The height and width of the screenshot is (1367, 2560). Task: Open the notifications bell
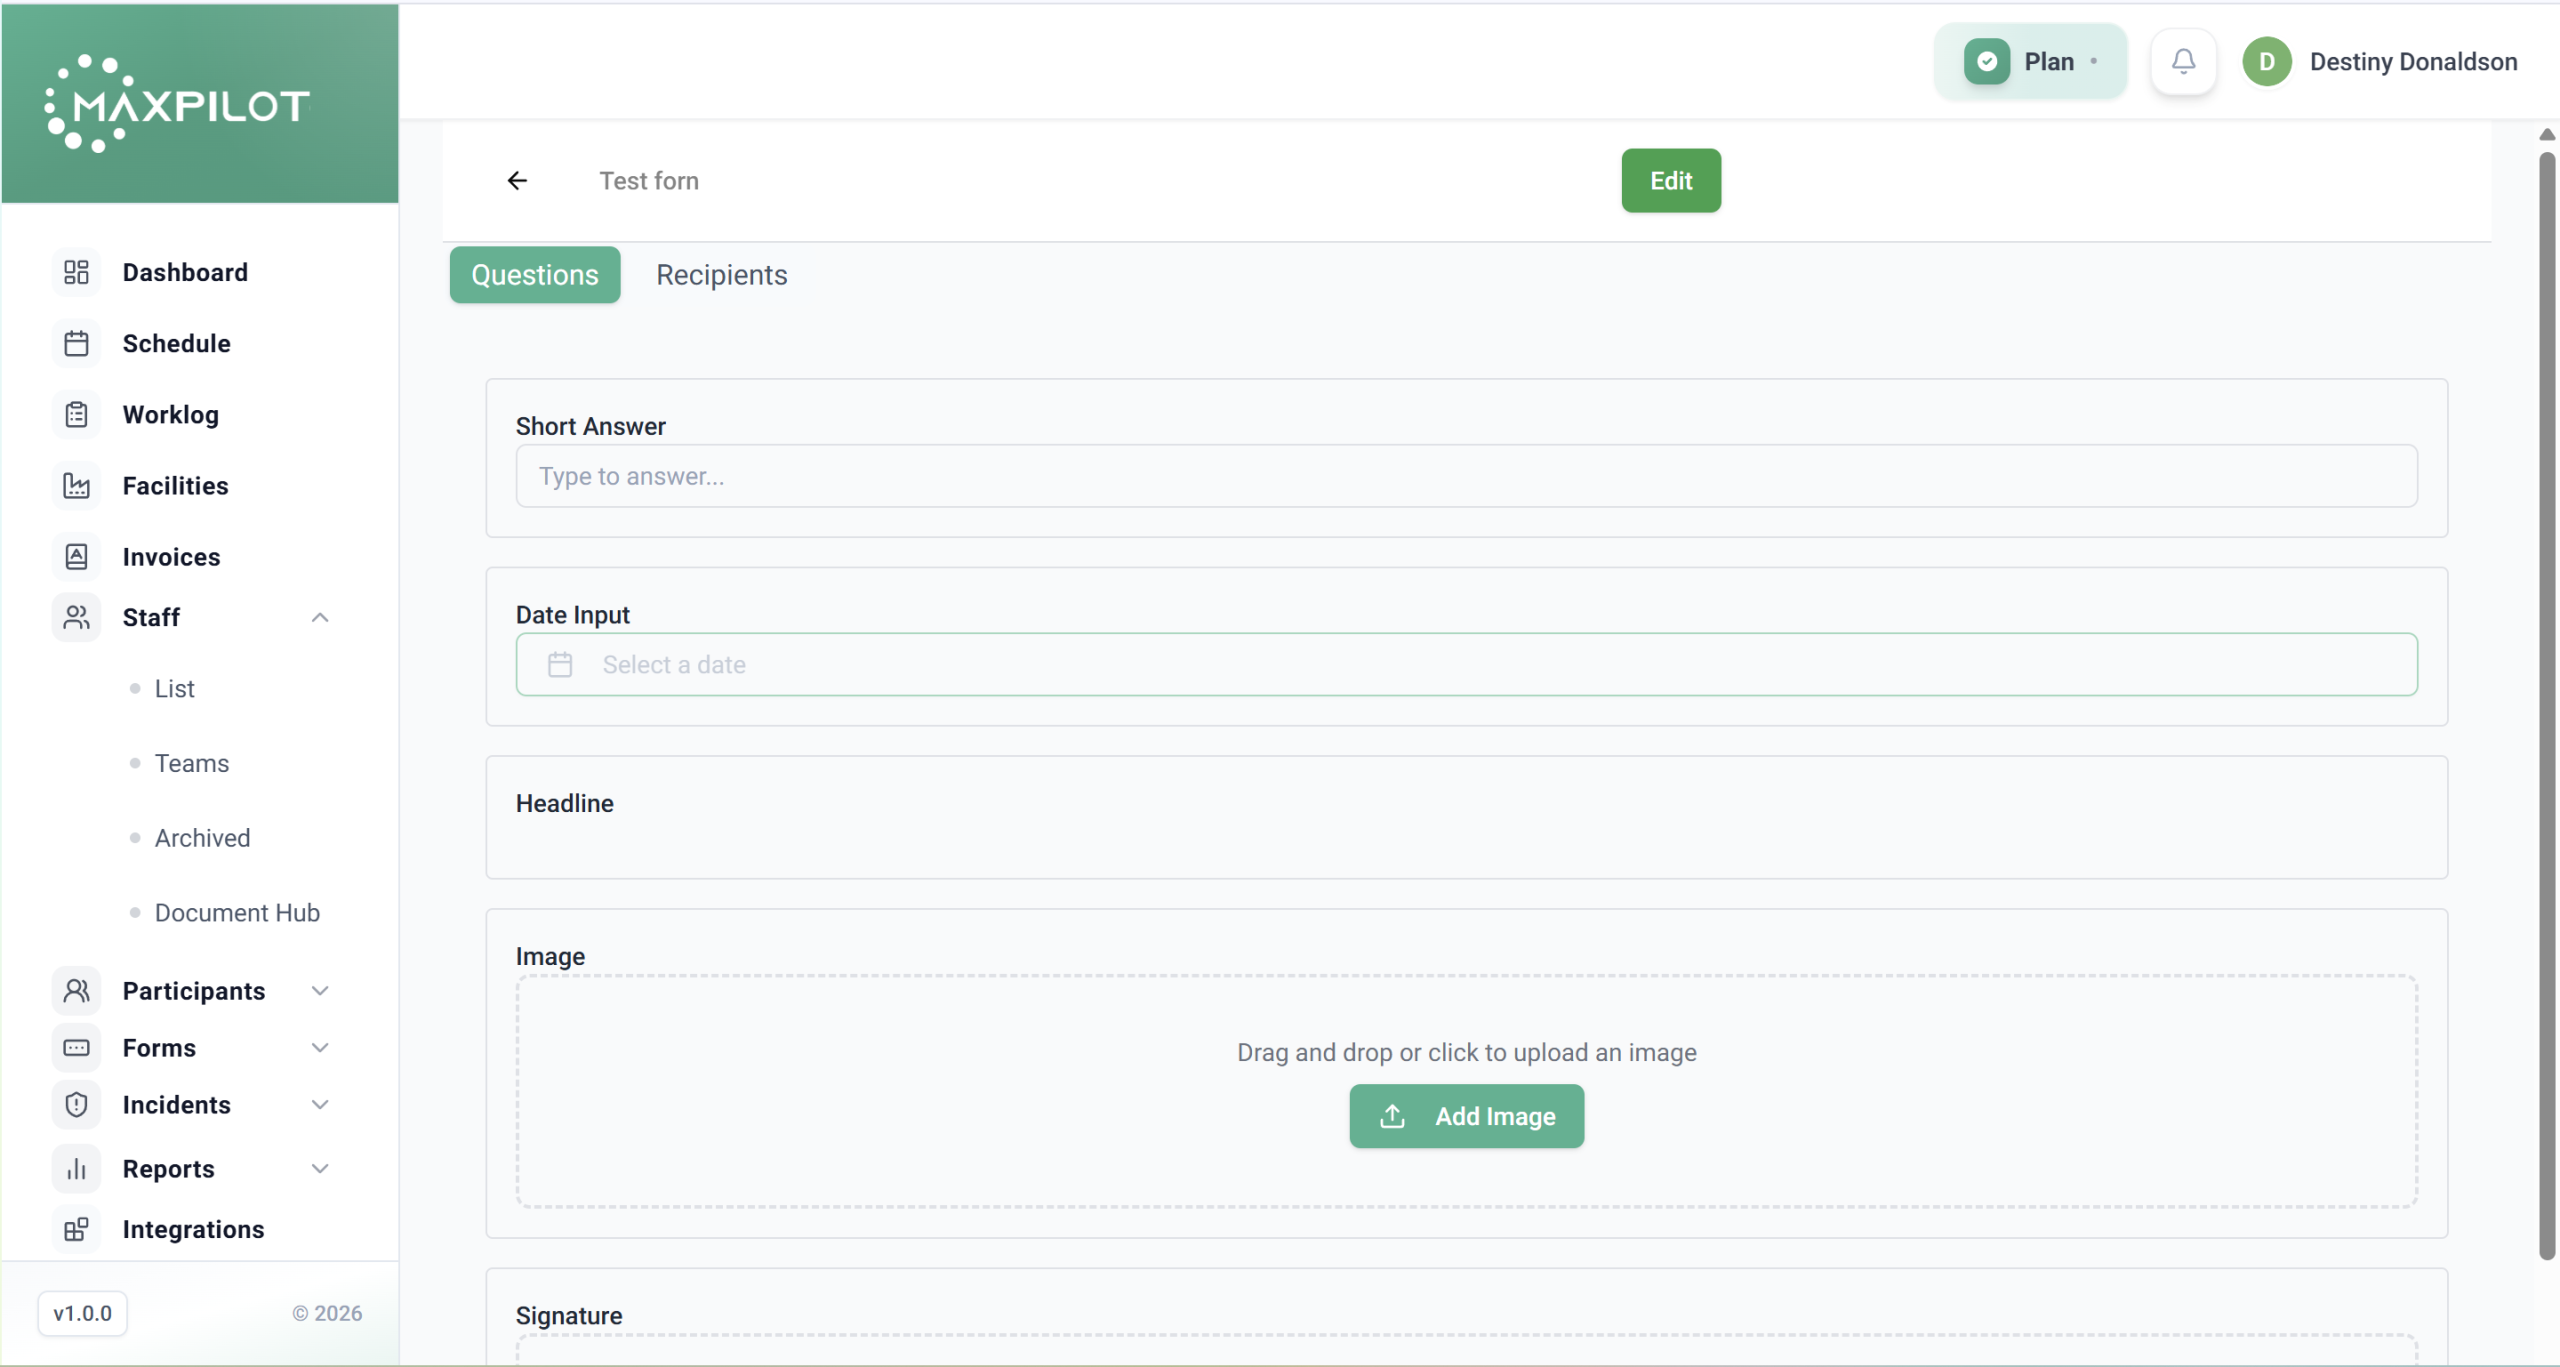click(x=2183, y=62)
